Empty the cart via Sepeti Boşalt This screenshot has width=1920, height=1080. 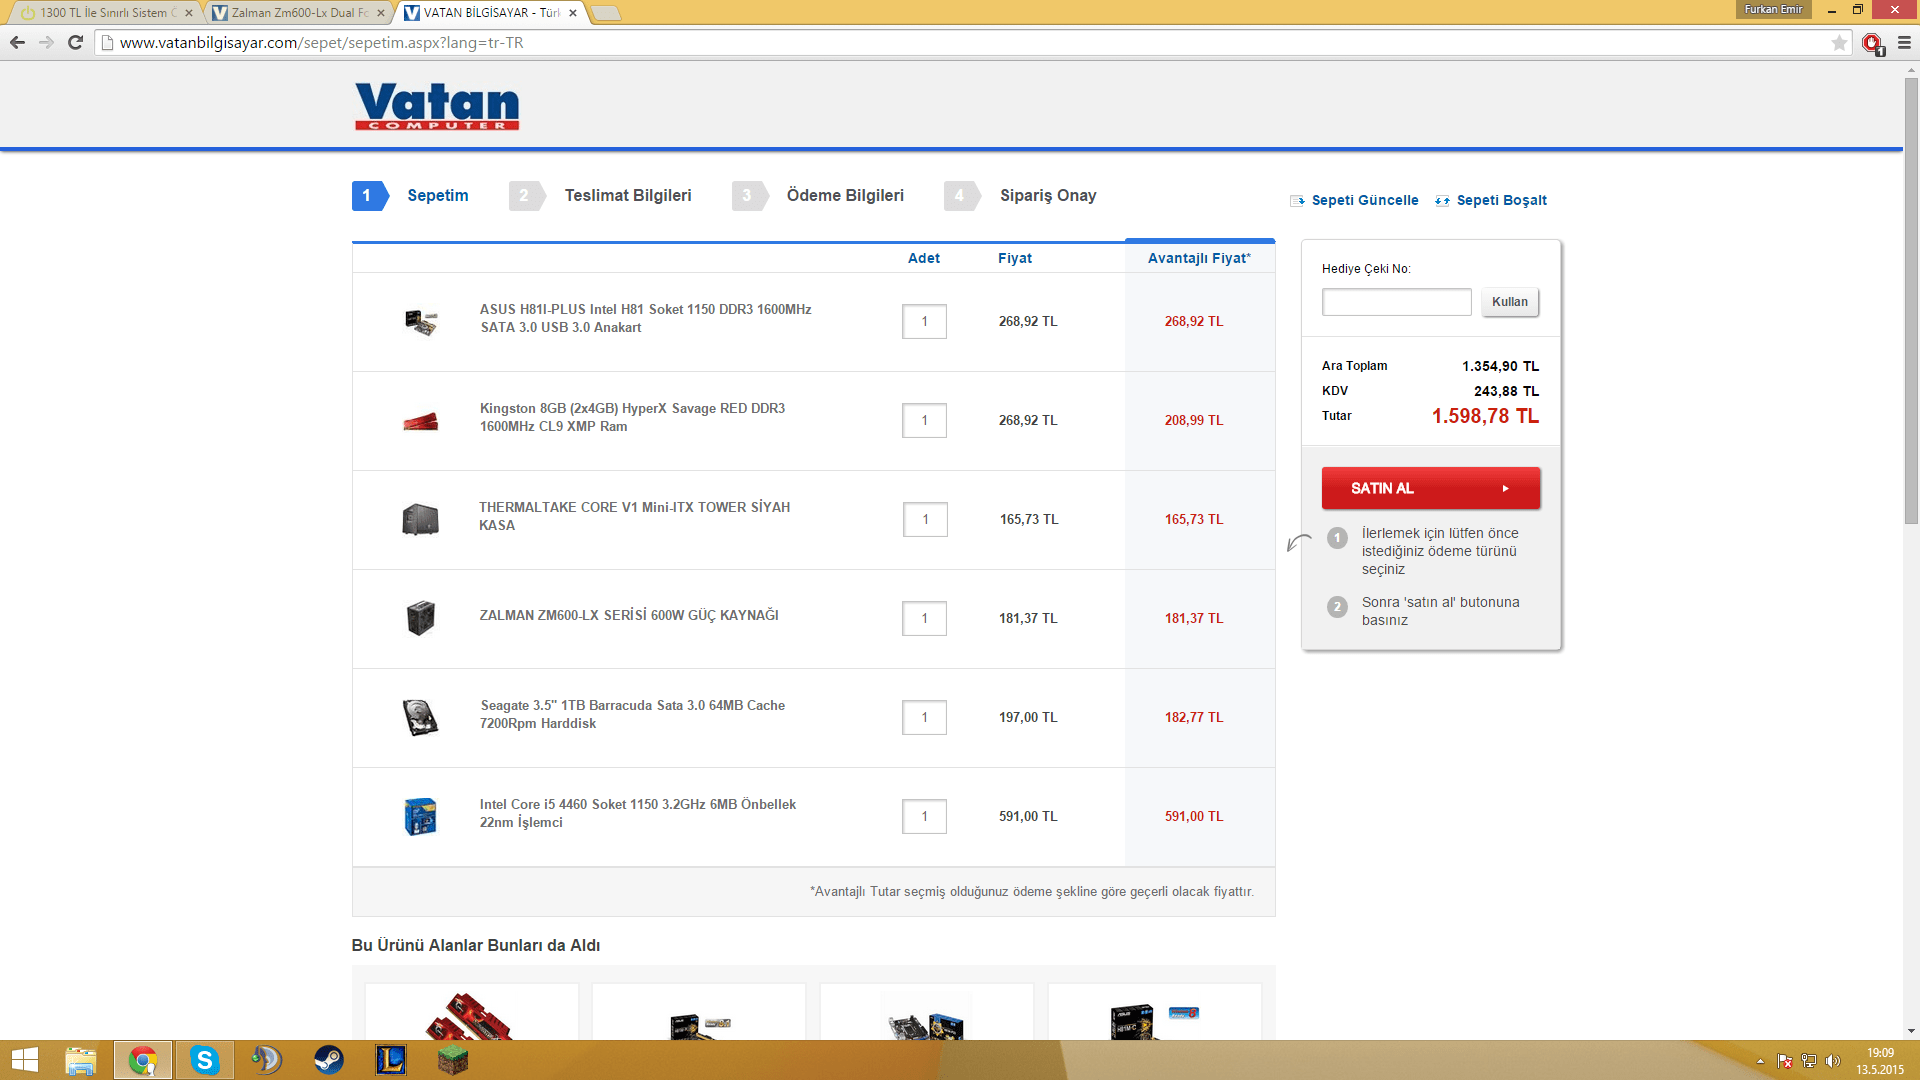coord(1501,200)
